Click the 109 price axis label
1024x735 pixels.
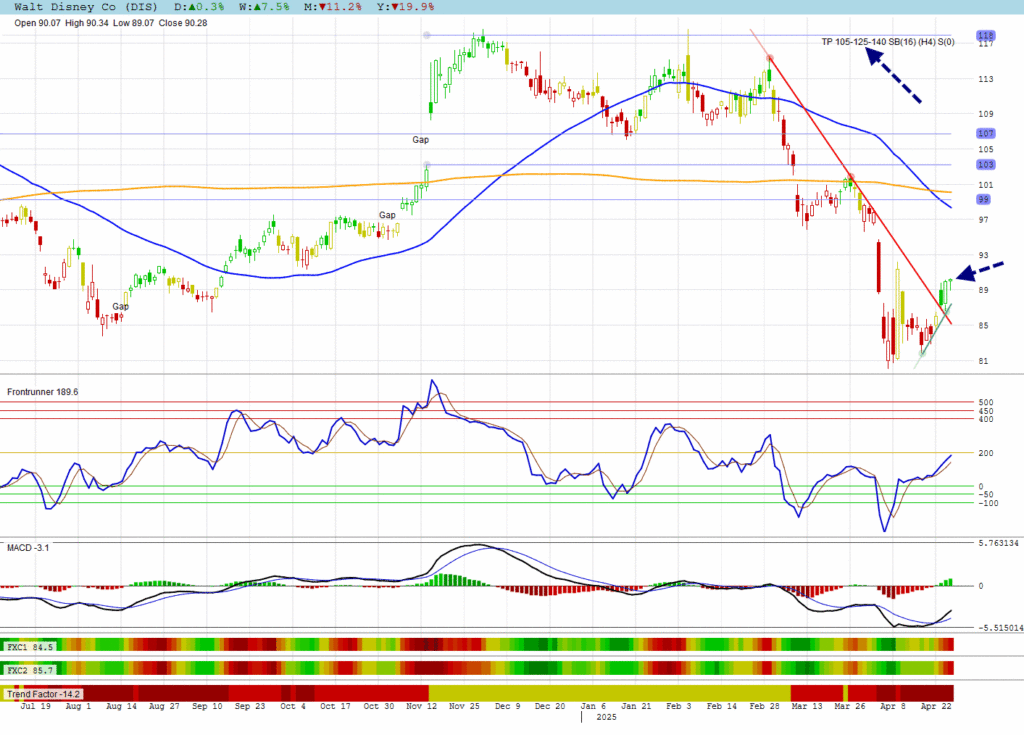[985, 114]
